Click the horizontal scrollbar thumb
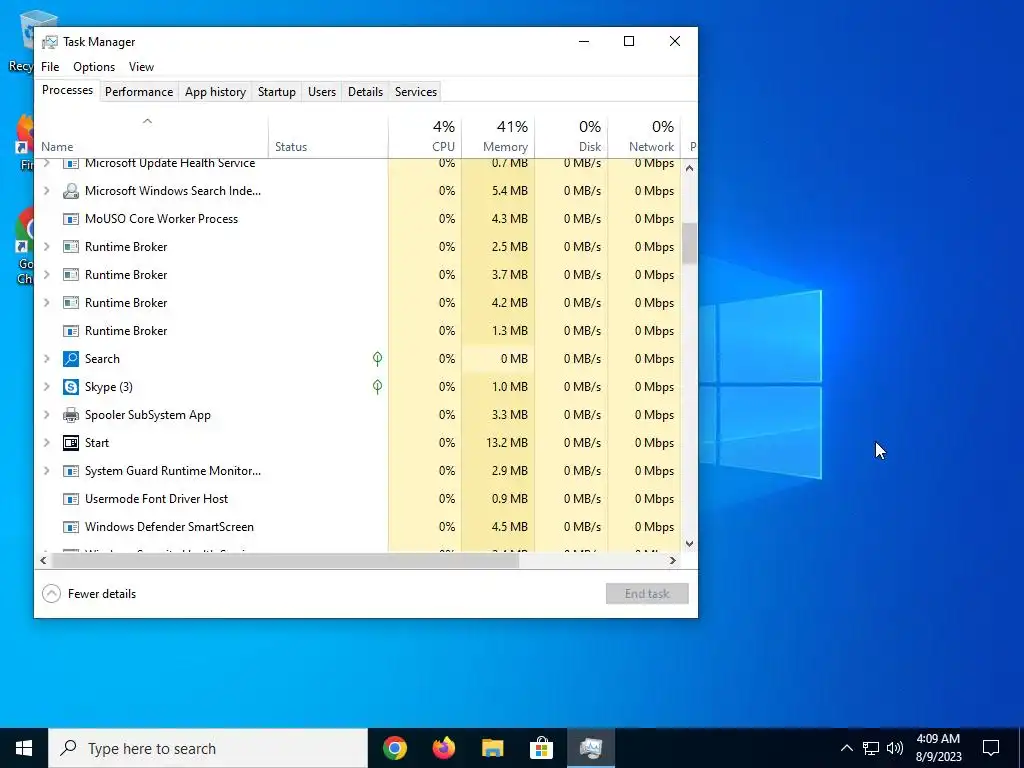This screenshot has height=768, width=1024. click(285, 560)
